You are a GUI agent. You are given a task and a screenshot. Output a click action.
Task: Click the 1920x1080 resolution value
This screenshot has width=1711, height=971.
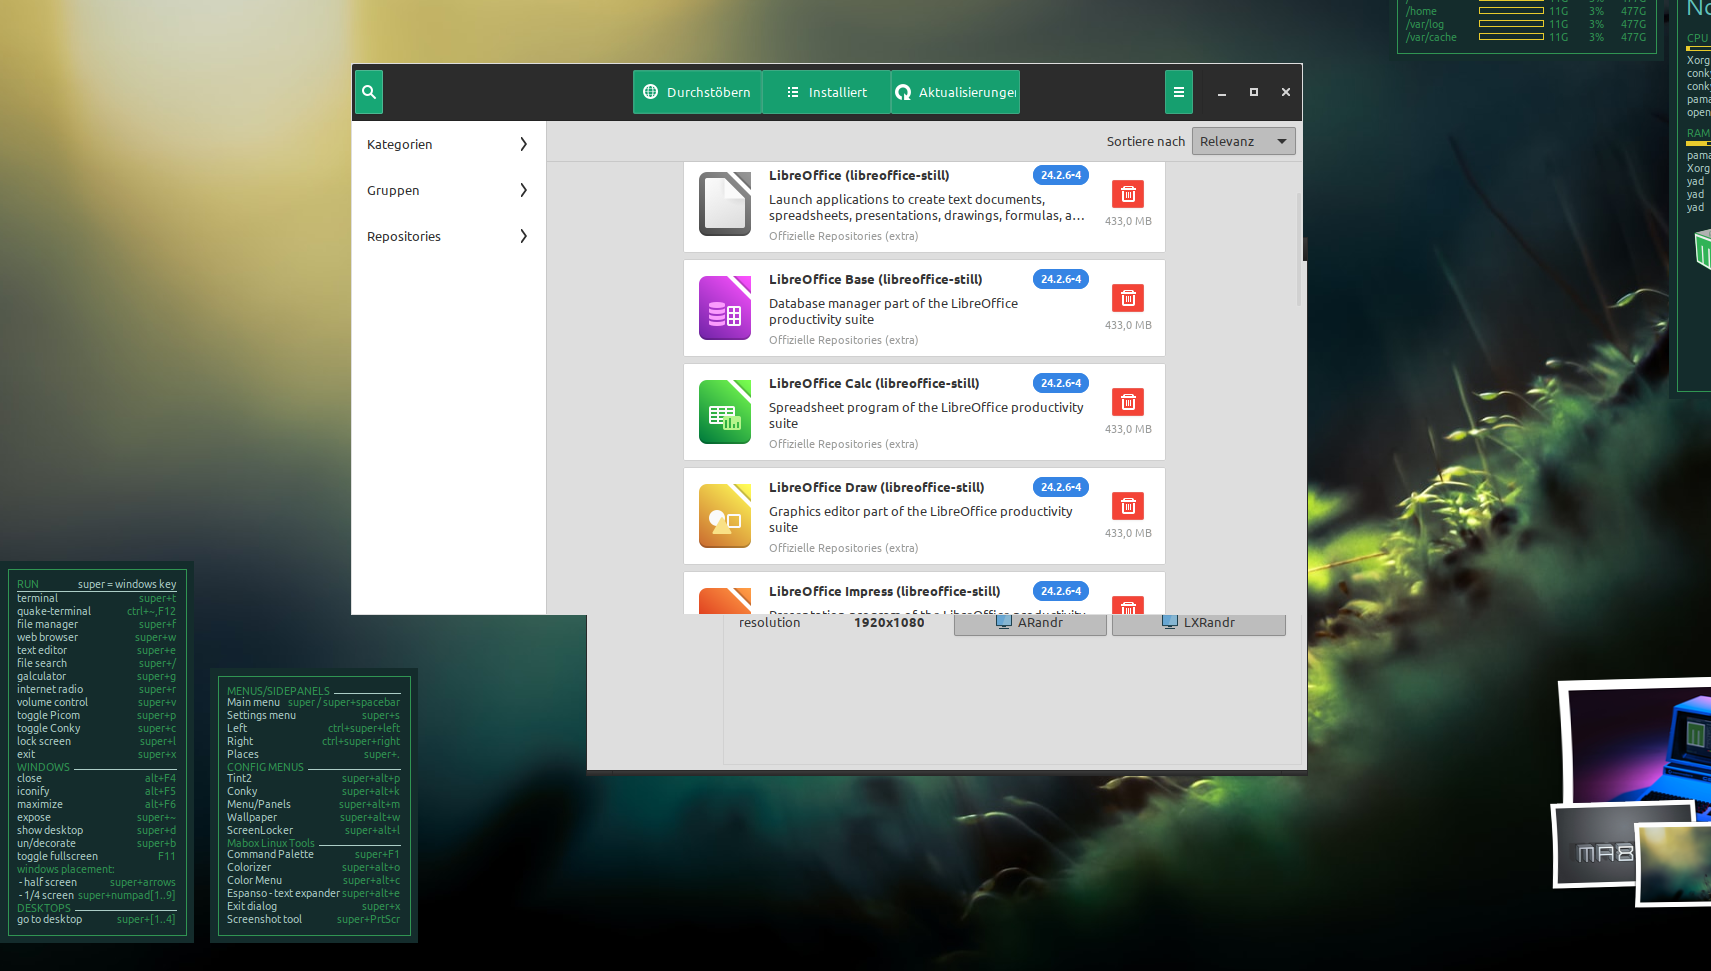tap(889, 622)
